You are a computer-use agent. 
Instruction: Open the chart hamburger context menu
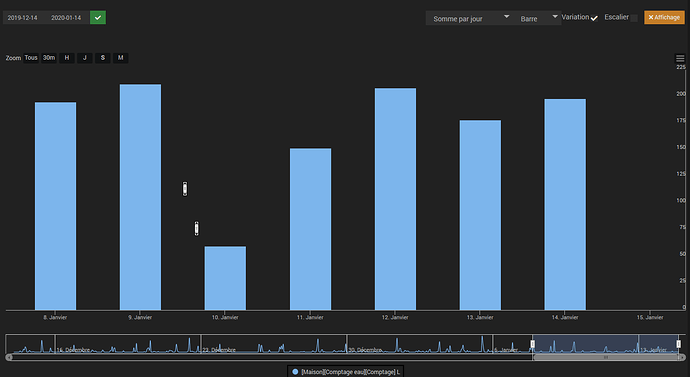pyautogui.click(x=680, y=58)
